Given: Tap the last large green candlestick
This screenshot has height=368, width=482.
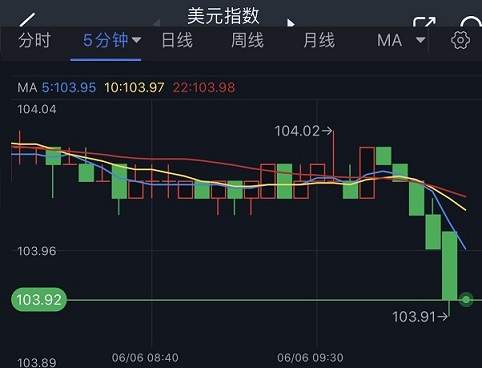Looking at the screenshot, I should (x=449, y=266).
